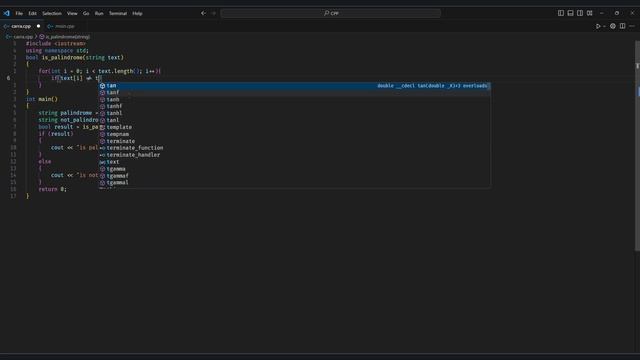Screen dimensions: 640x360
Task: Click the VS Code logo icon
Action: tap(7, 13)
